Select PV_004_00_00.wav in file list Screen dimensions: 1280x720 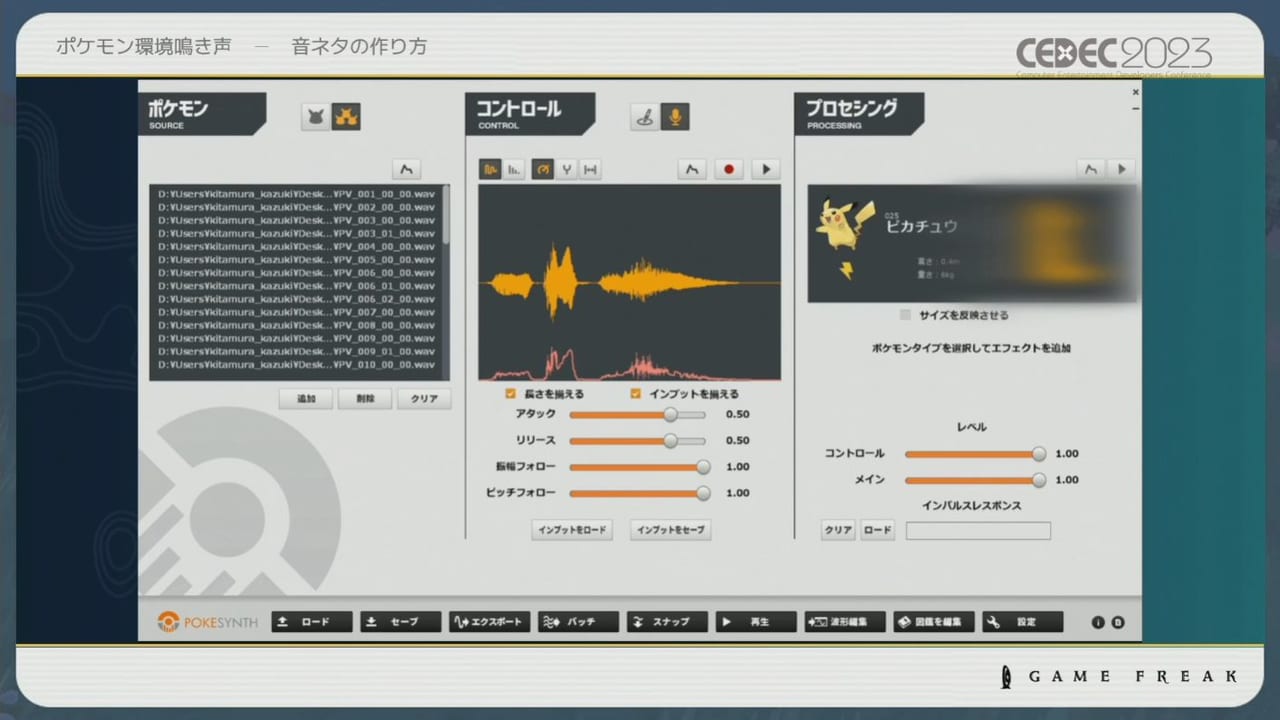click(x=296, y=246)
